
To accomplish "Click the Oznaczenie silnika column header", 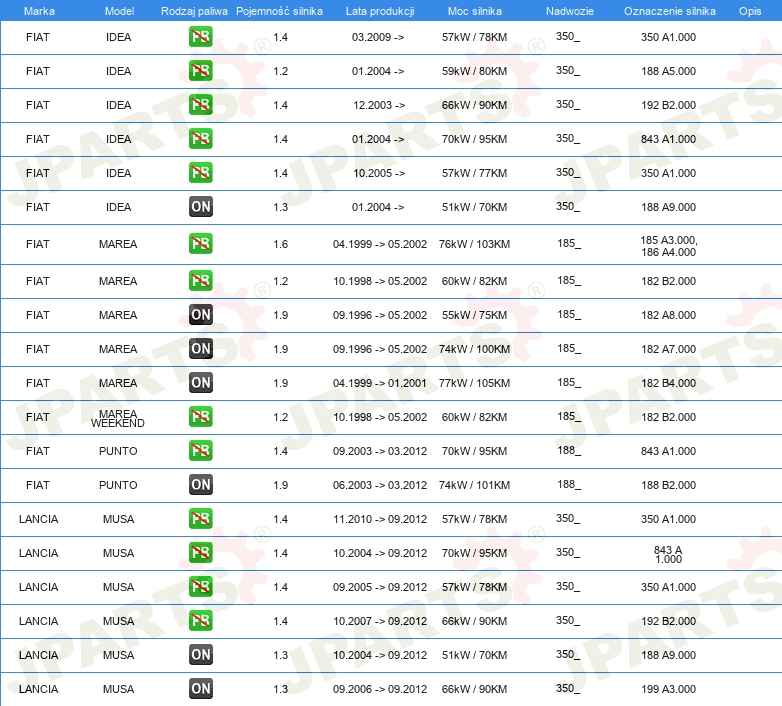I will click(670, 11).
